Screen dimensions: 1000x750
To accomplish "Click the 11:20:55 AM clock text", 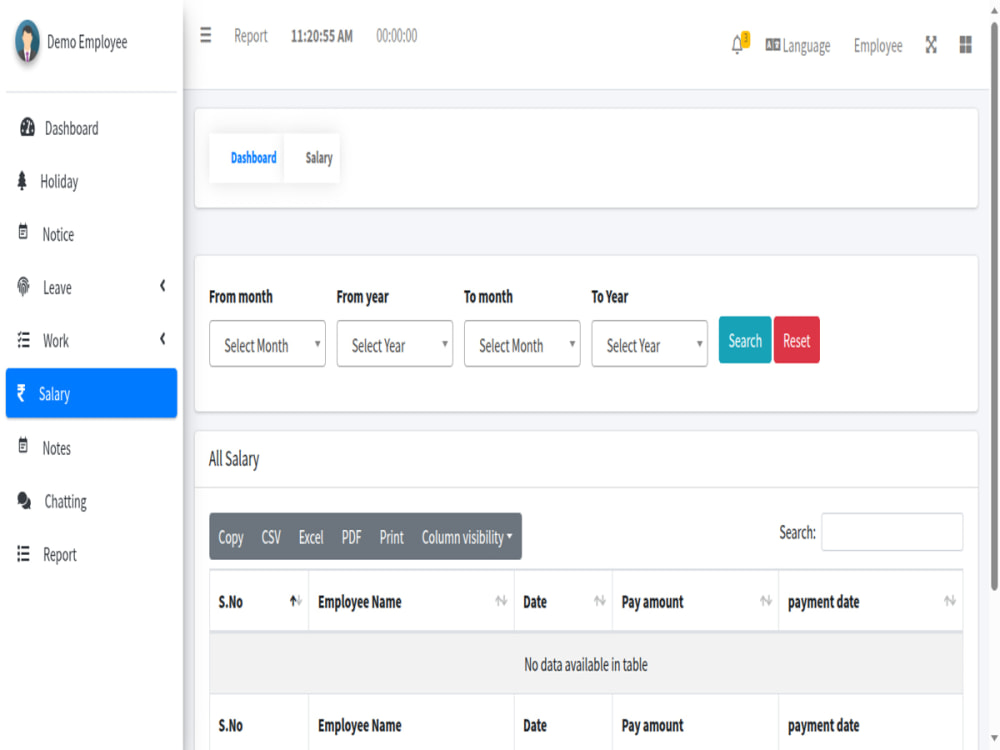I will pyautogui.click(x=321, y=36).
